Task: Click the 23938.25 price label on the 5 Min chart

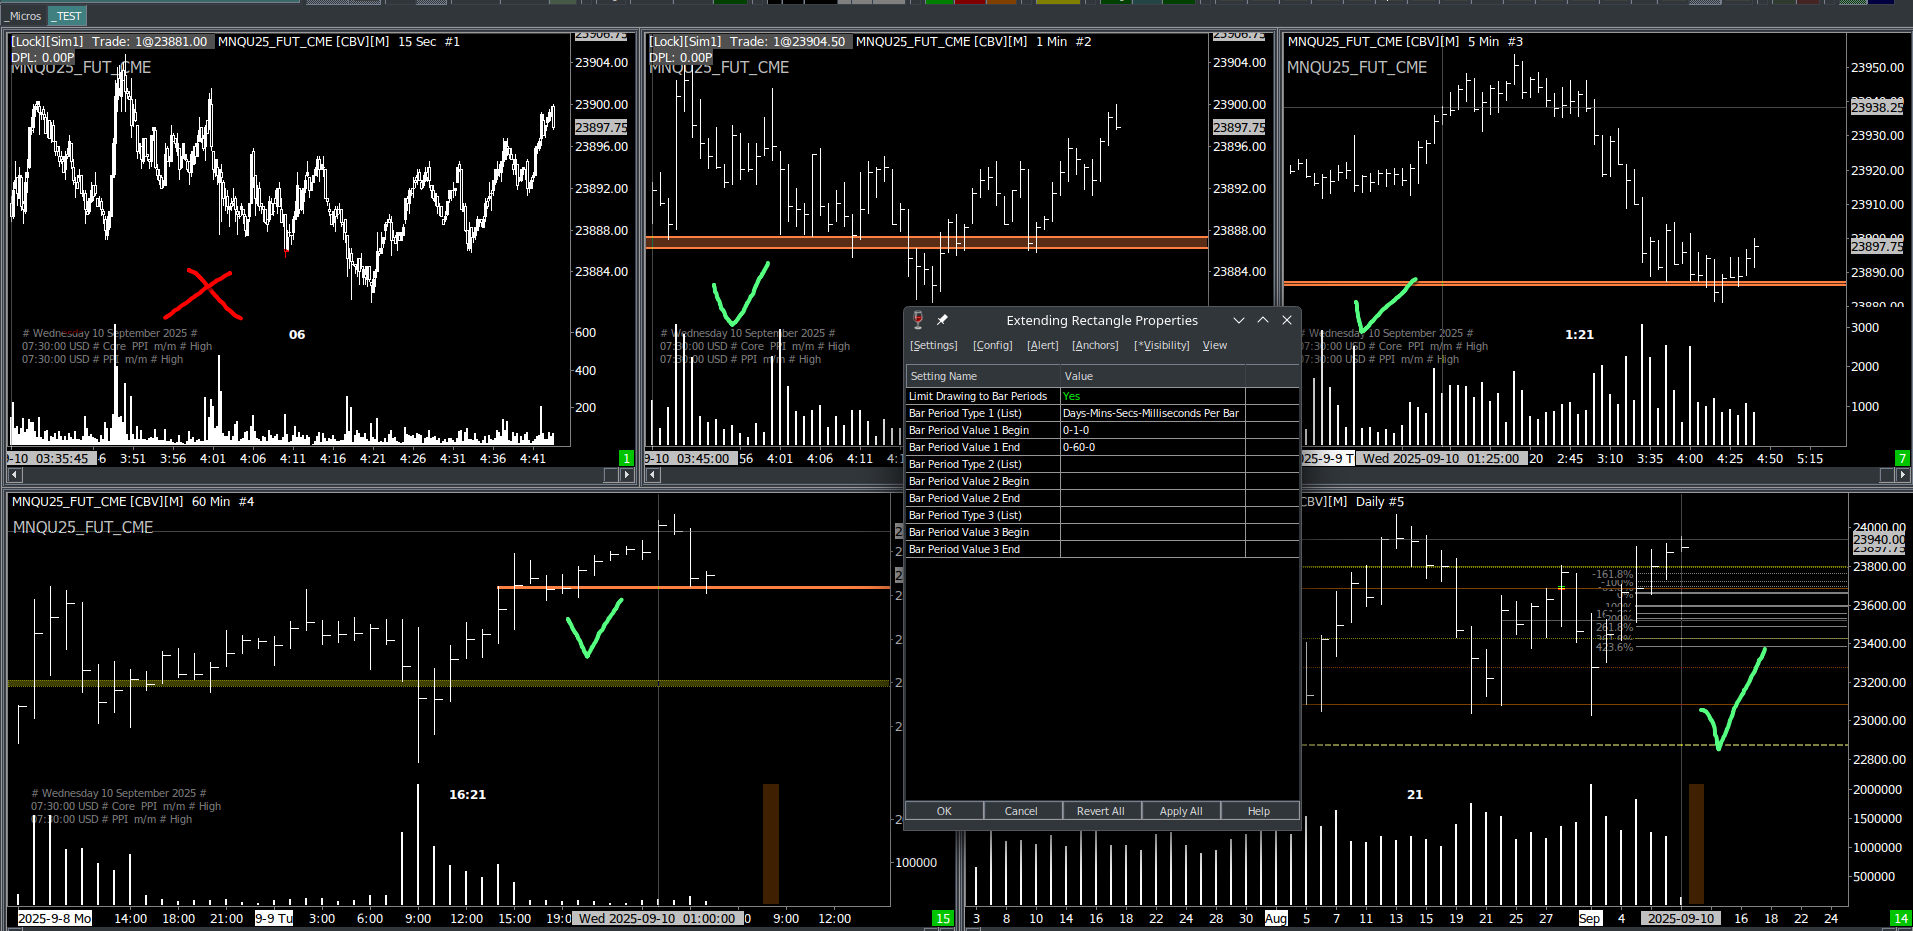Action: pos(1877,107)
